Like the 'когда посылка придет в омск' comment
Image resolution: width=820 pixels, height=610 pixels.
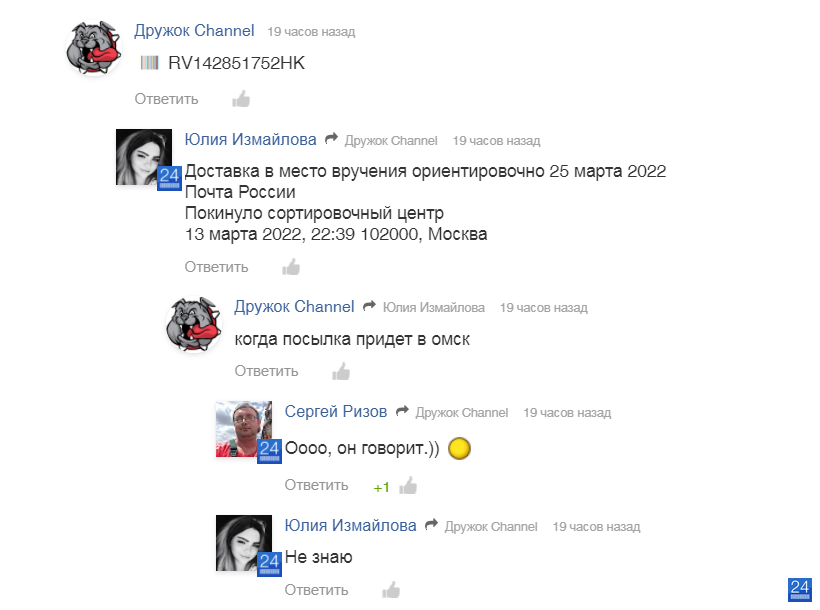341,371
